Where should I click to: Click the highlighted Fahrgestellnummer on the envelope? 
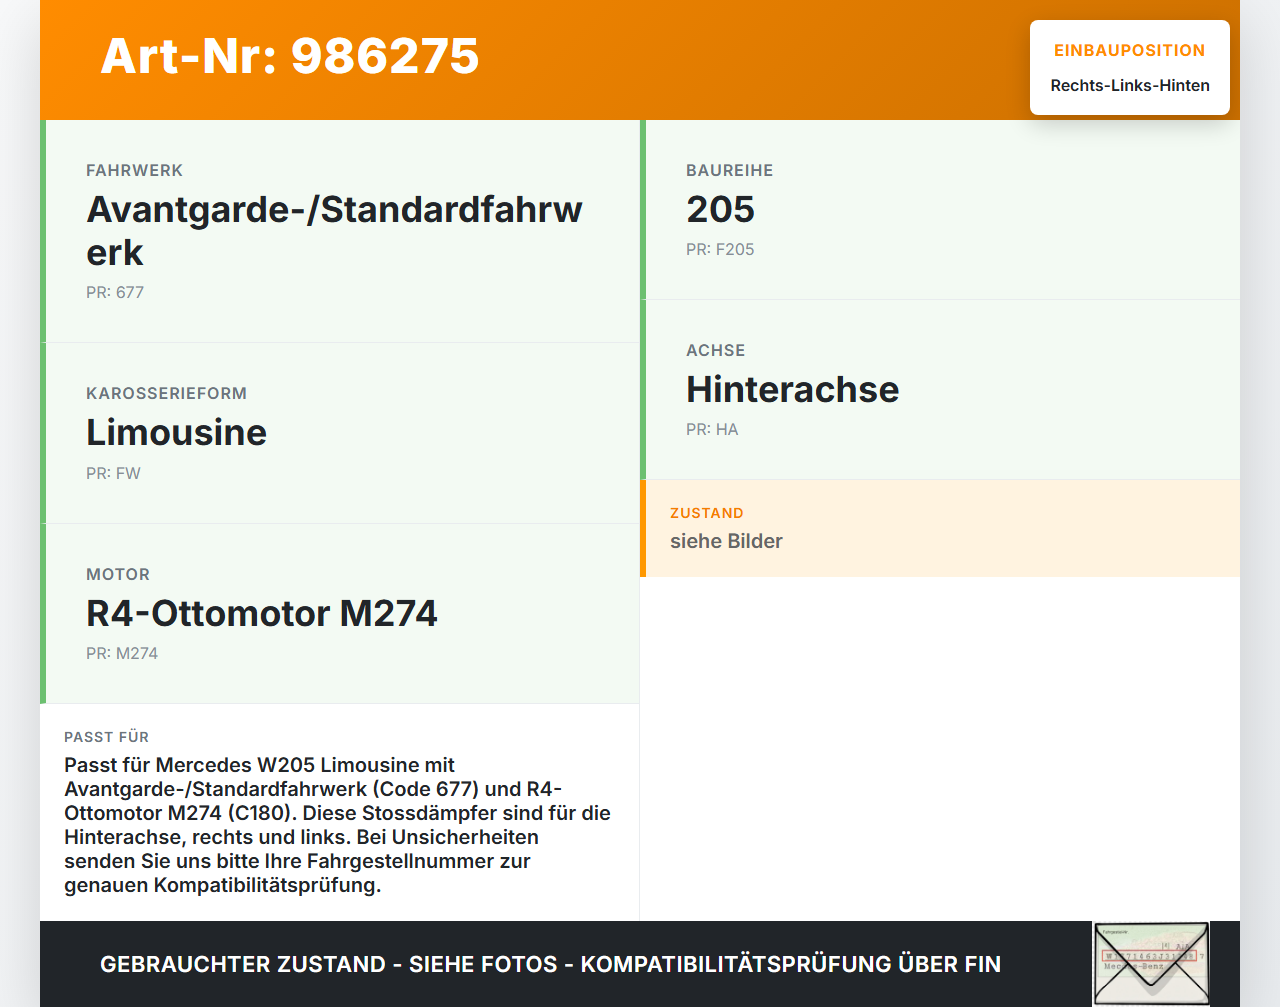1151,957
